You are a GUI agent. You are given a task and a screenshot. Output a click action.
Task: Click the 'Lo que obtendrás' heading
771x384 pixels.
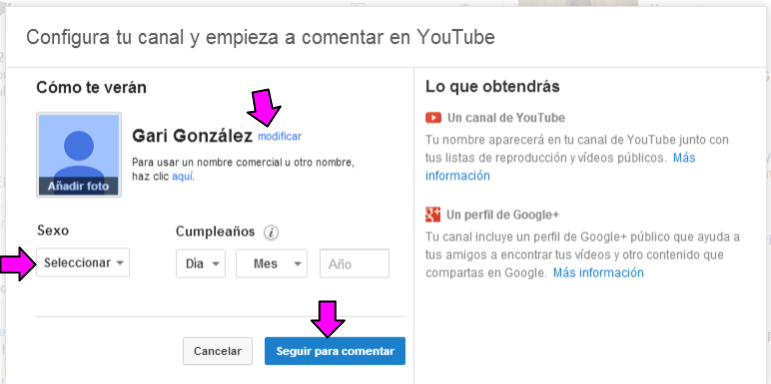(x=492, y=87)
